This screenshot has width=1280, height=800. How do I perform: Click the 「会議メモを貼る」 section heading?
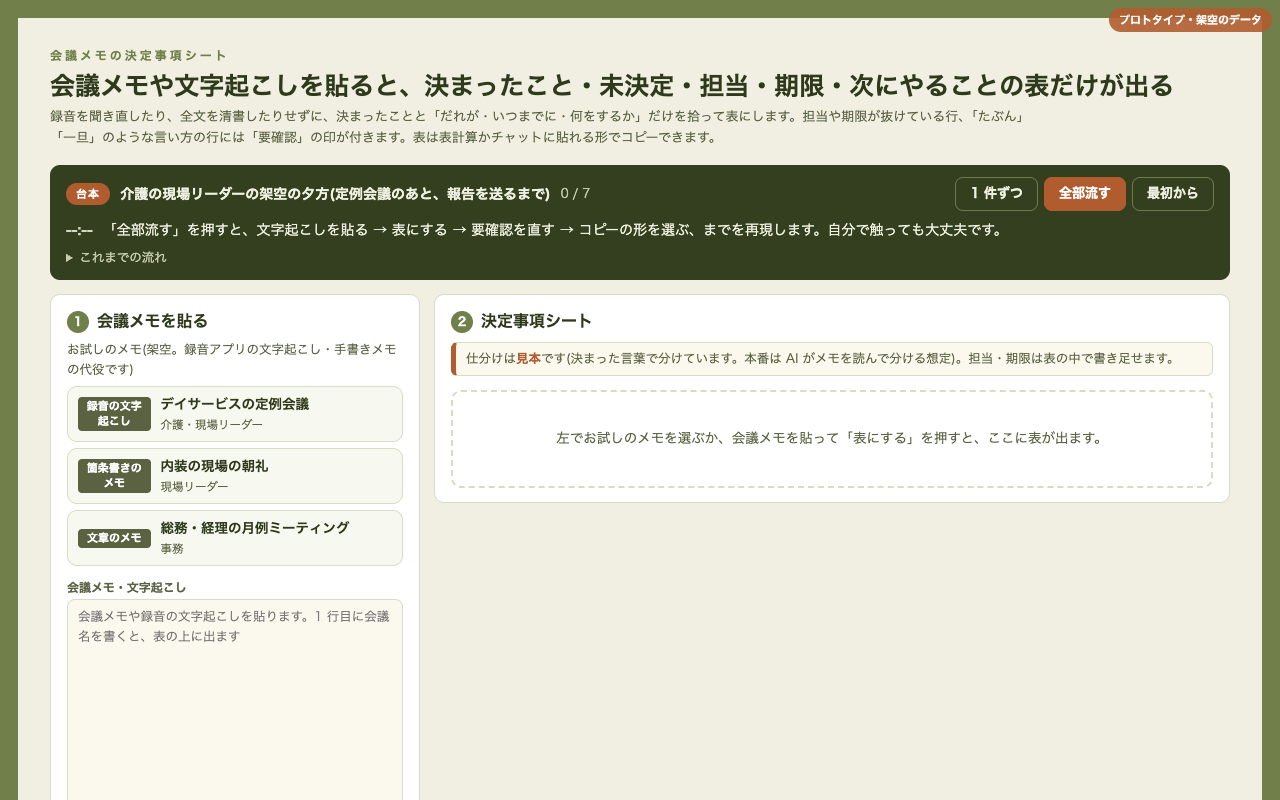pyautogui.click(x=152, y=321)
